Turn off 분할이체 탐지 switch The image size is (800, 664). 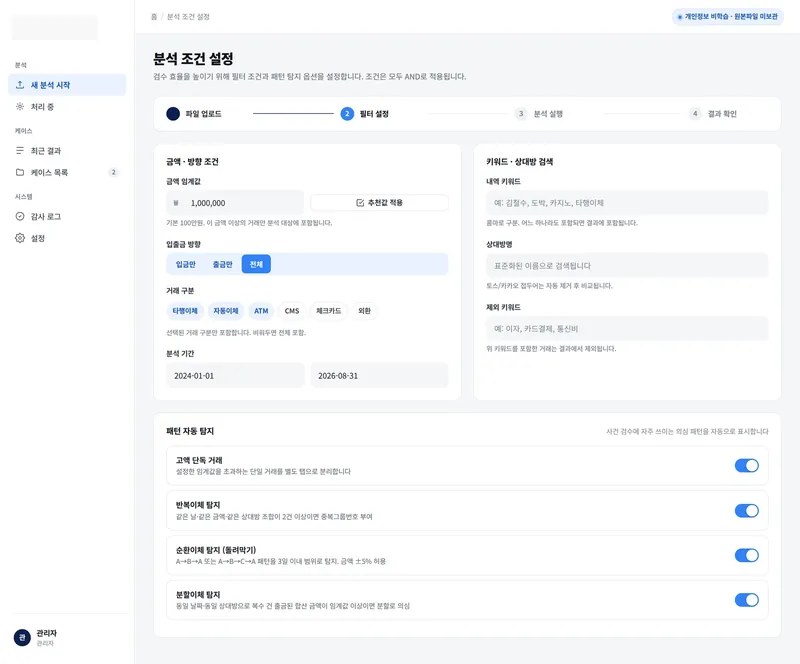click(746, 600)
